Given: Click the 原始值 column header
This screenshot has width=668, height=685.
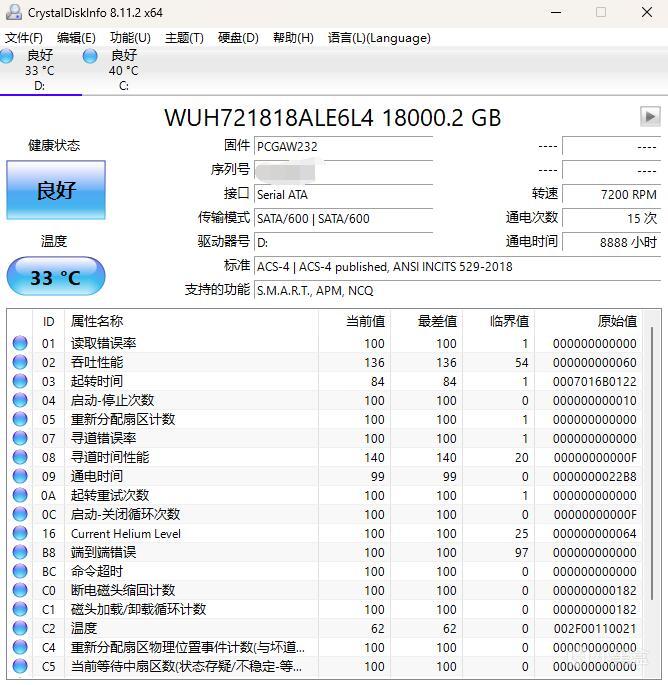Looking at the screenshot, I should coord(589,322).
